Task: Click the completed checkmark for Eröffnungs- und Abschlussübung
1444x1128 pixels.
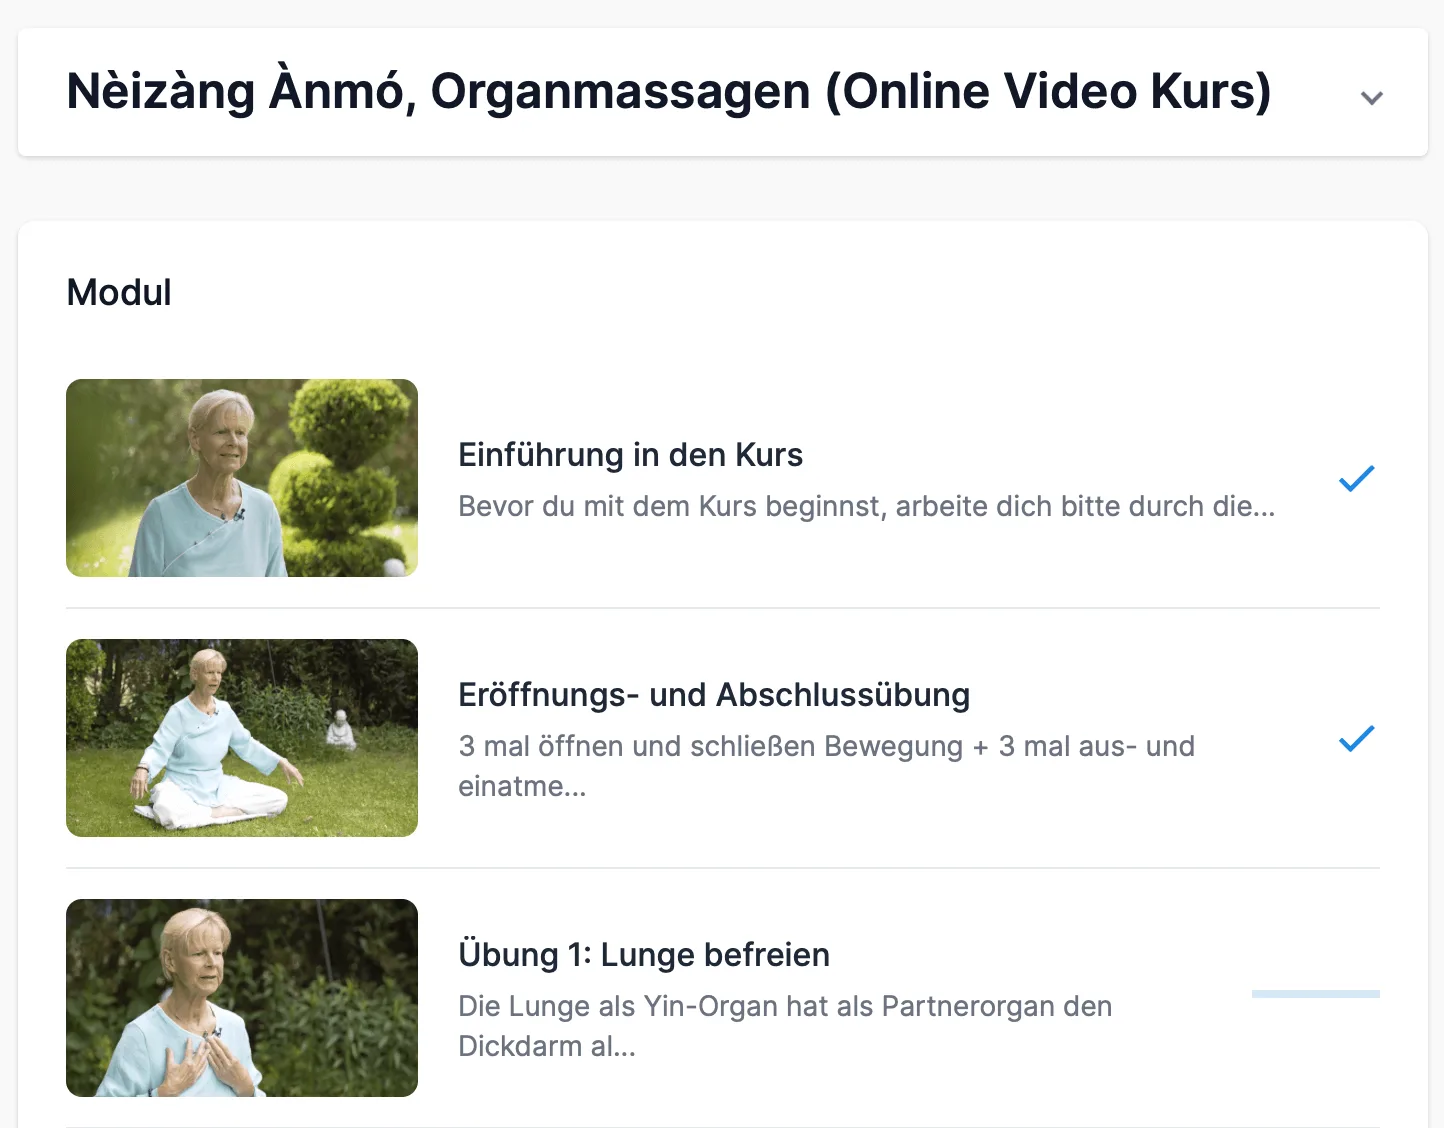Action: [x=1357, y=739]
